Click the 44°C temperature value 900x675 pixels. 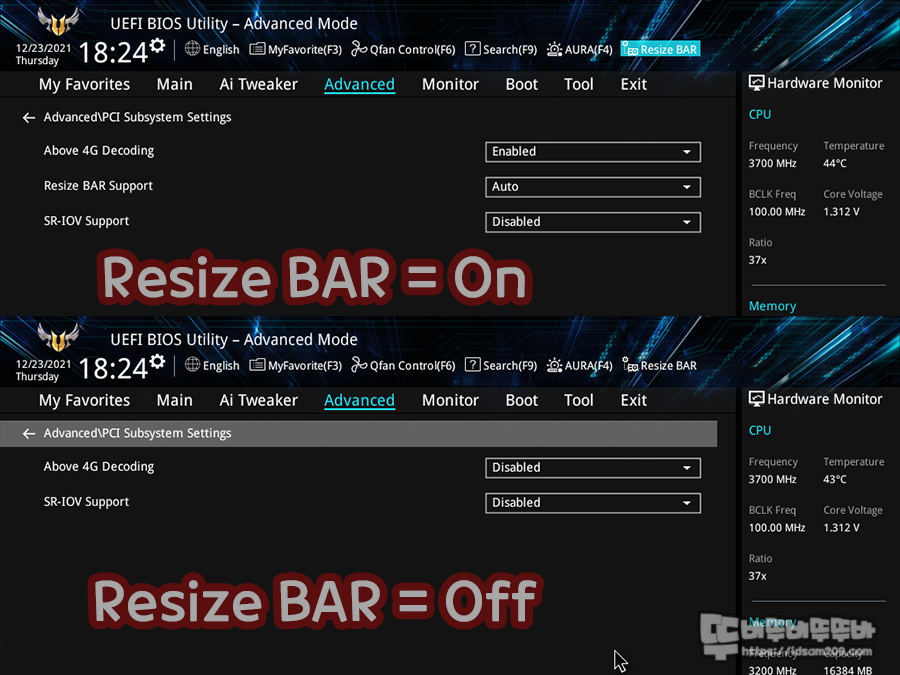835,164
